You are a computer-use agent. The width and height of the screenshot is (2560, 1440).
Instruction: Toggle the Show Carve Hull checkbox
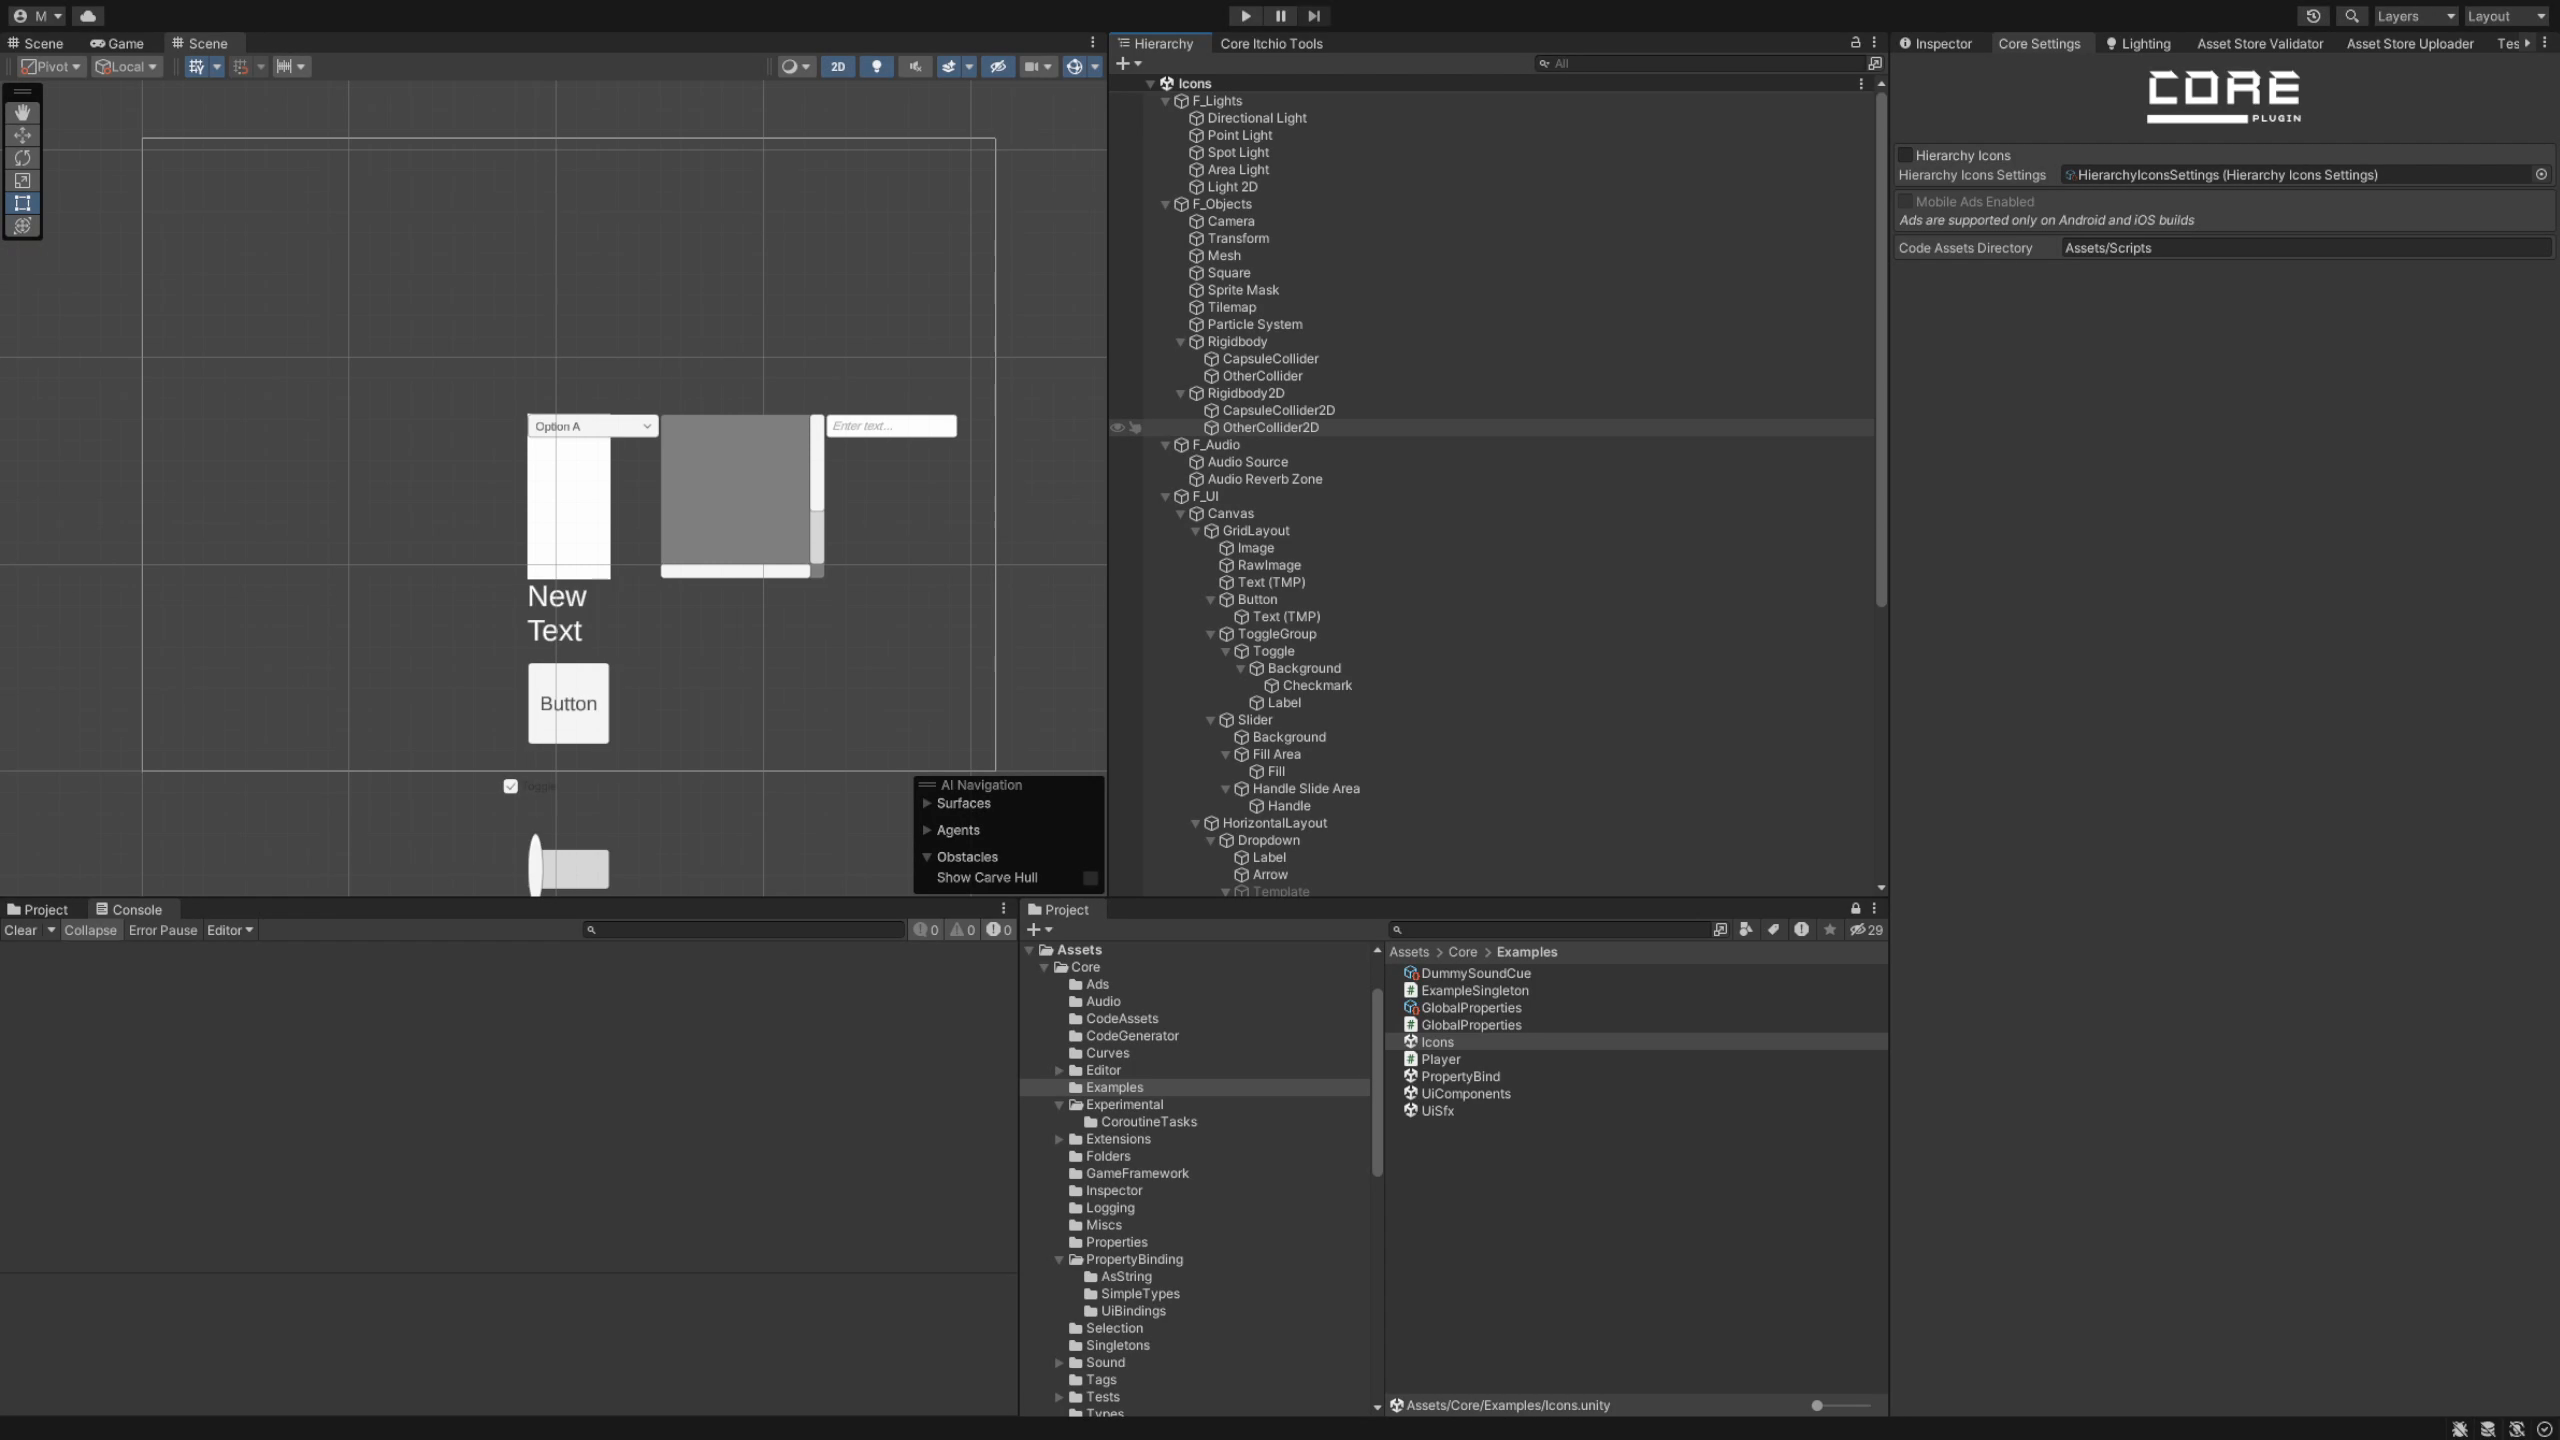[1090, 878]
